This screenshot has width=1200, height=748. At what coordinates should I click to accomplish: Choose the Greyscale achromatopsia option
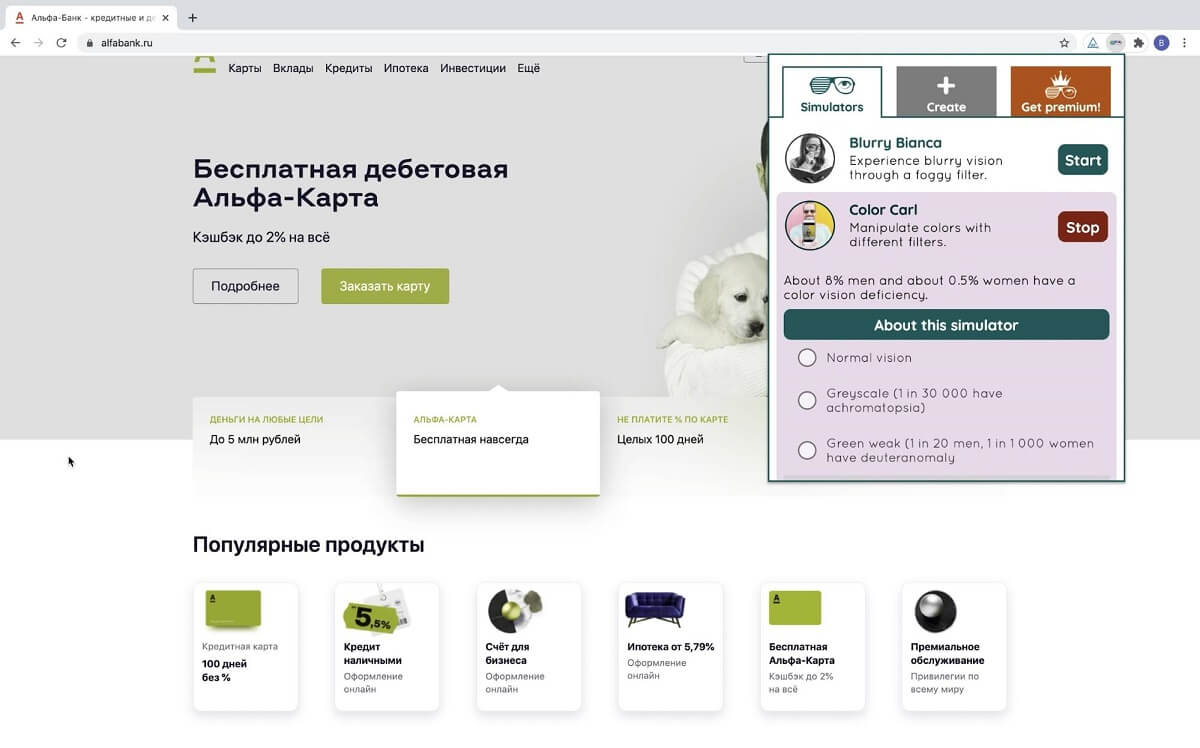[807, 400]
